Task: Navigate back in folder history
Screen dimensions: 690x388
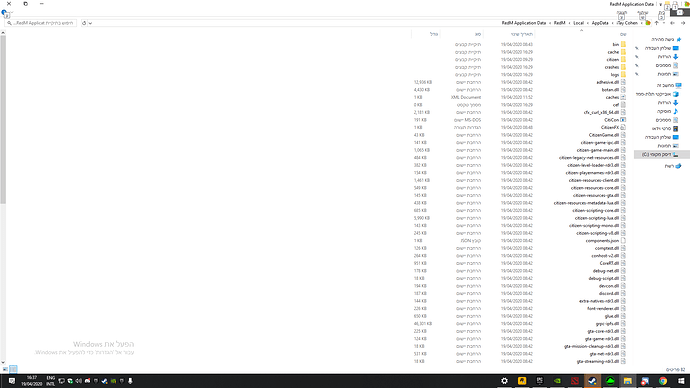Action: 683,23
